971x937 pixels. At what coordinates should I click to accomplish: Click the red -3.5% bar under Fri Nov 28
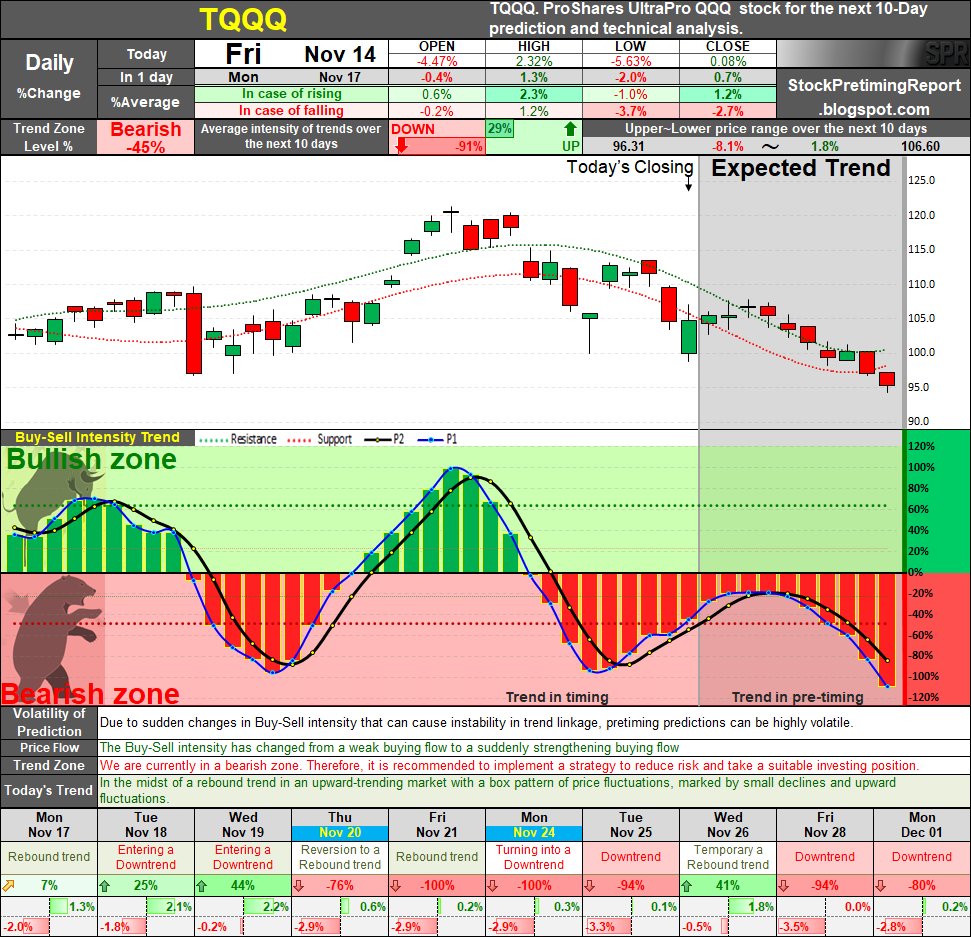coord(802,927)
